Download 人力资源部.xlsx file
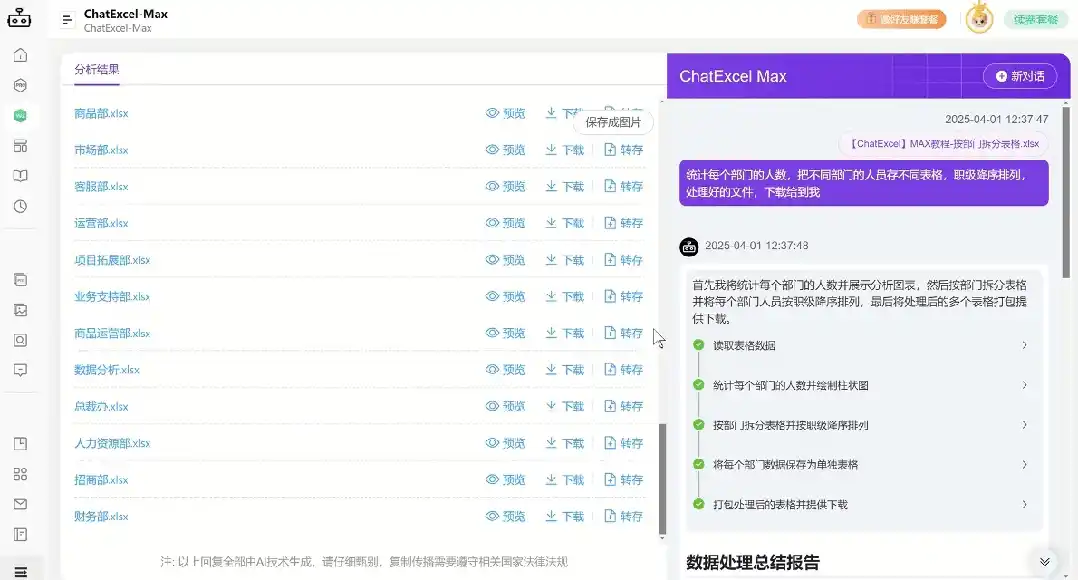This screenshot has height=580, width=1078. click(x=564, y=443)
